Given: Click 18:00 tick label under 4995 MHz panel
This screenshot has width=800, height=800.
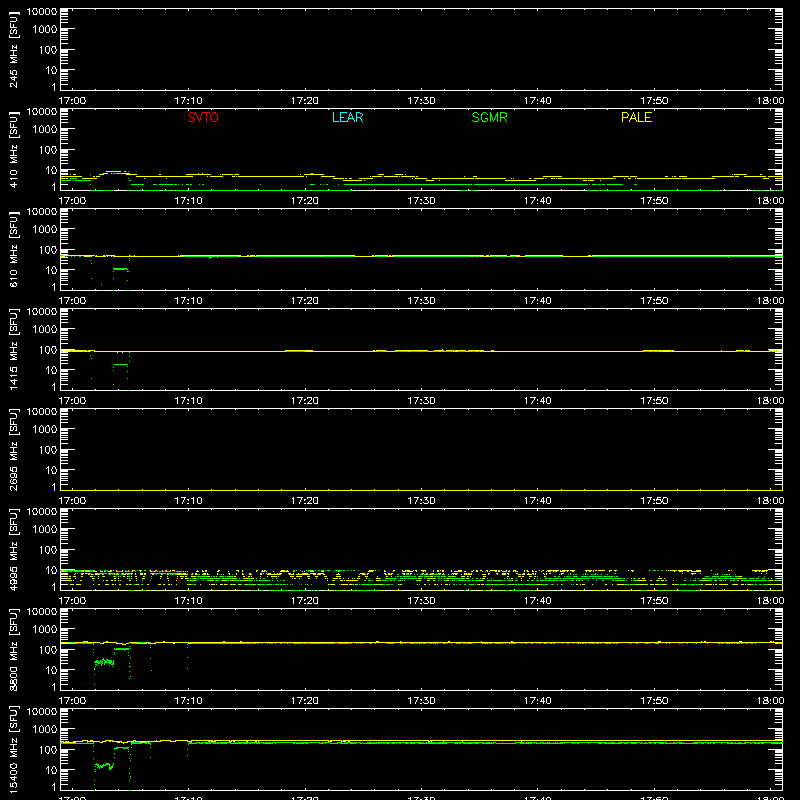Looking at the screenshot, I should click(770, 601).
